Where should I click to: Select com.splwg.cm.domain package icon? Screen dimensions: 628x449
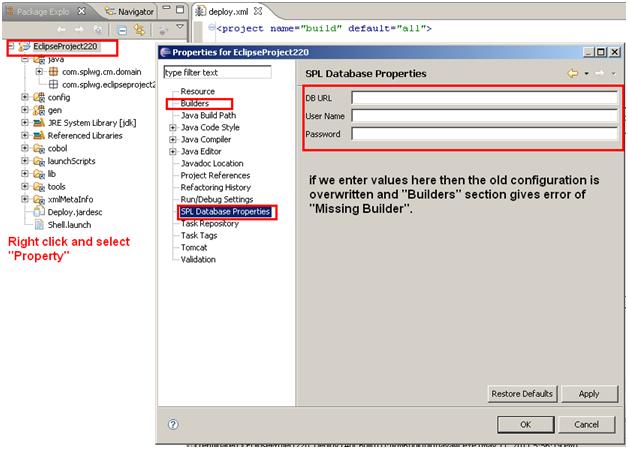[x=53, y=72]
